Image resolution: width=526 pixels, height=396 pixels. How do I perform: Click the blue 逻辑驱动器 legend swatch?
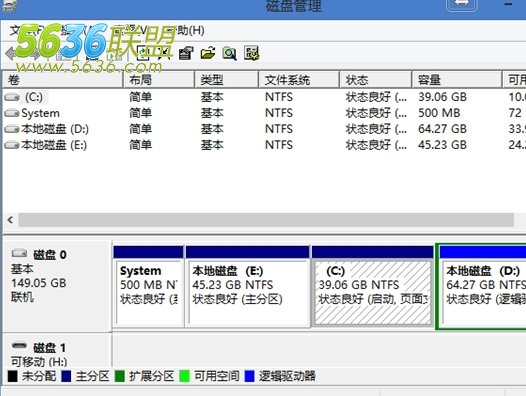250,376
